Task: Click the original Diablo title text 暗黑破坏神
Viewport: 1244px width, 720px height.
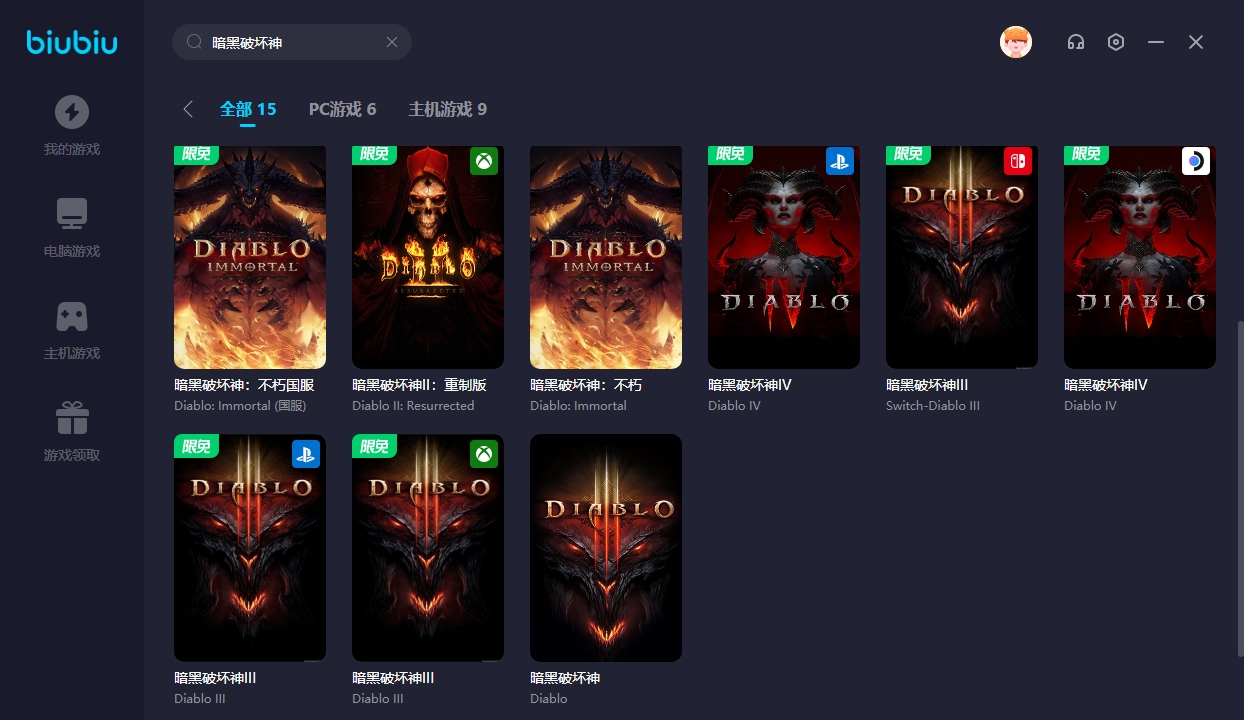Action: click(565, 678)
